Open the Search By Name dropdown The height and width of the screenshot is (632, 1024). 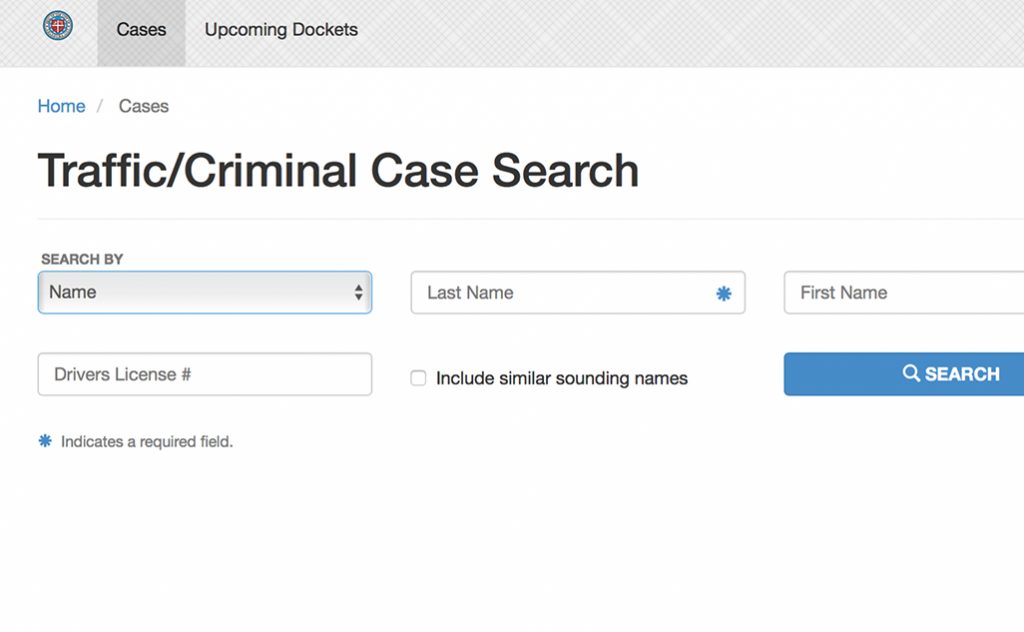click(205, 292)
